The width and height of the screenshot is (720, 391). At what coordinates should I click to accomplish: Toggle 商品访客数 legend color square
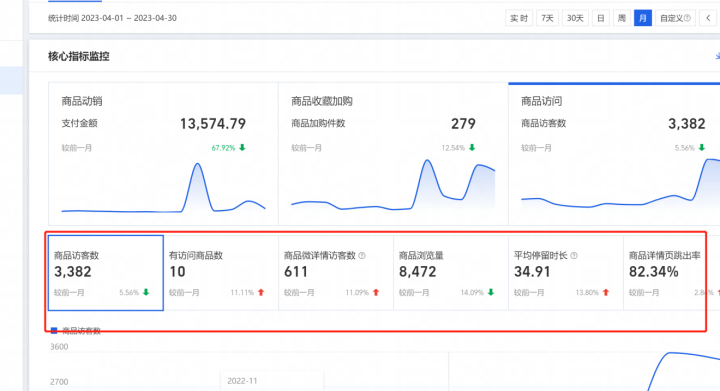54,331
